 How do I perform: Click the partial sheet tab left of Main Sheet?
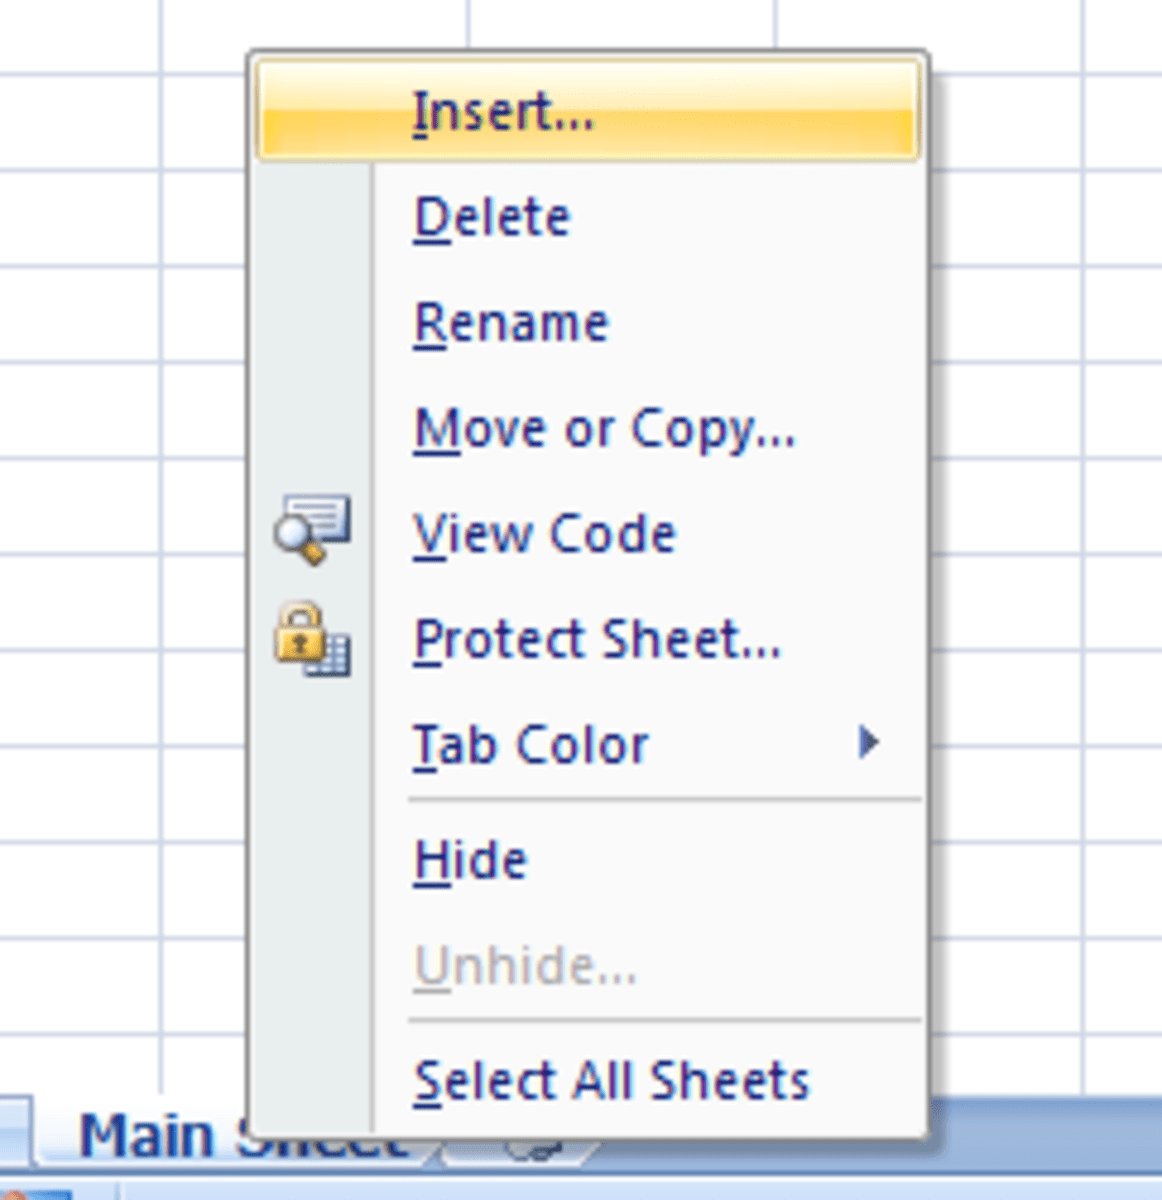tap(14, 1130)
